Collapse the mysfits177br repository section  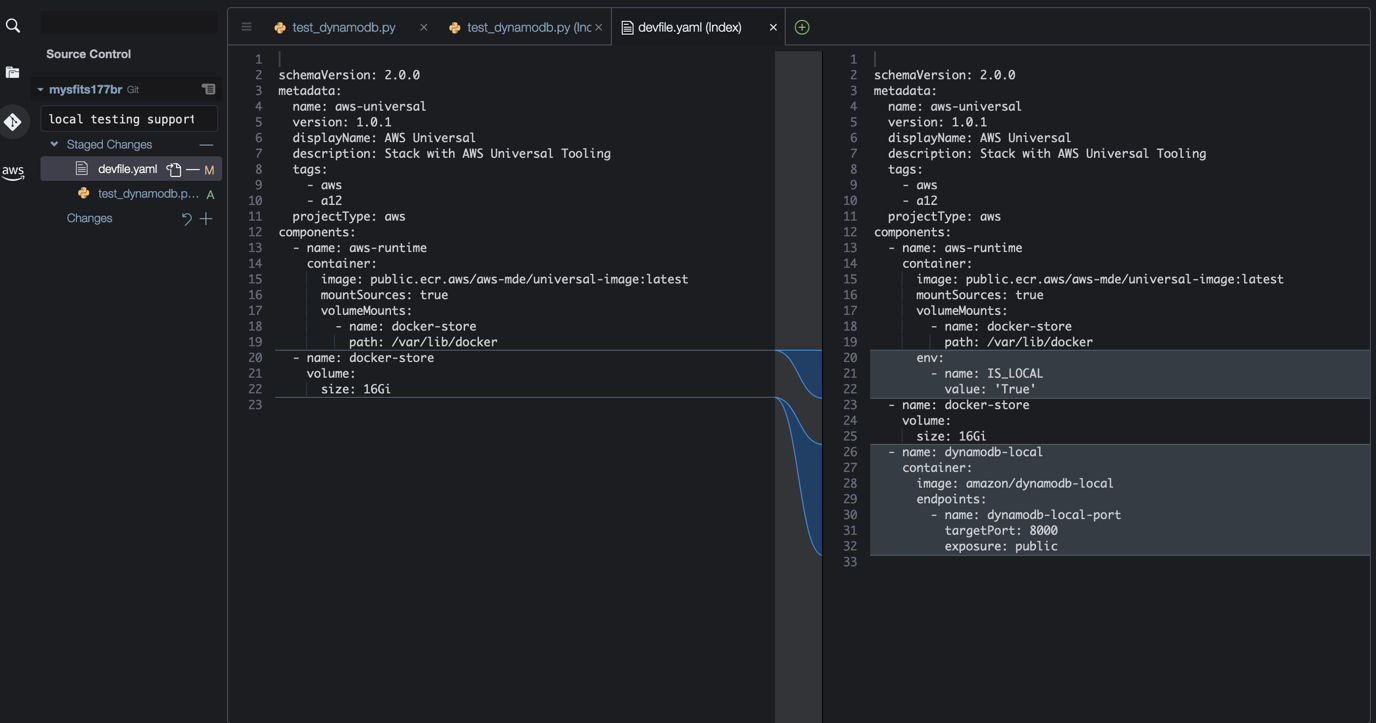39,88
